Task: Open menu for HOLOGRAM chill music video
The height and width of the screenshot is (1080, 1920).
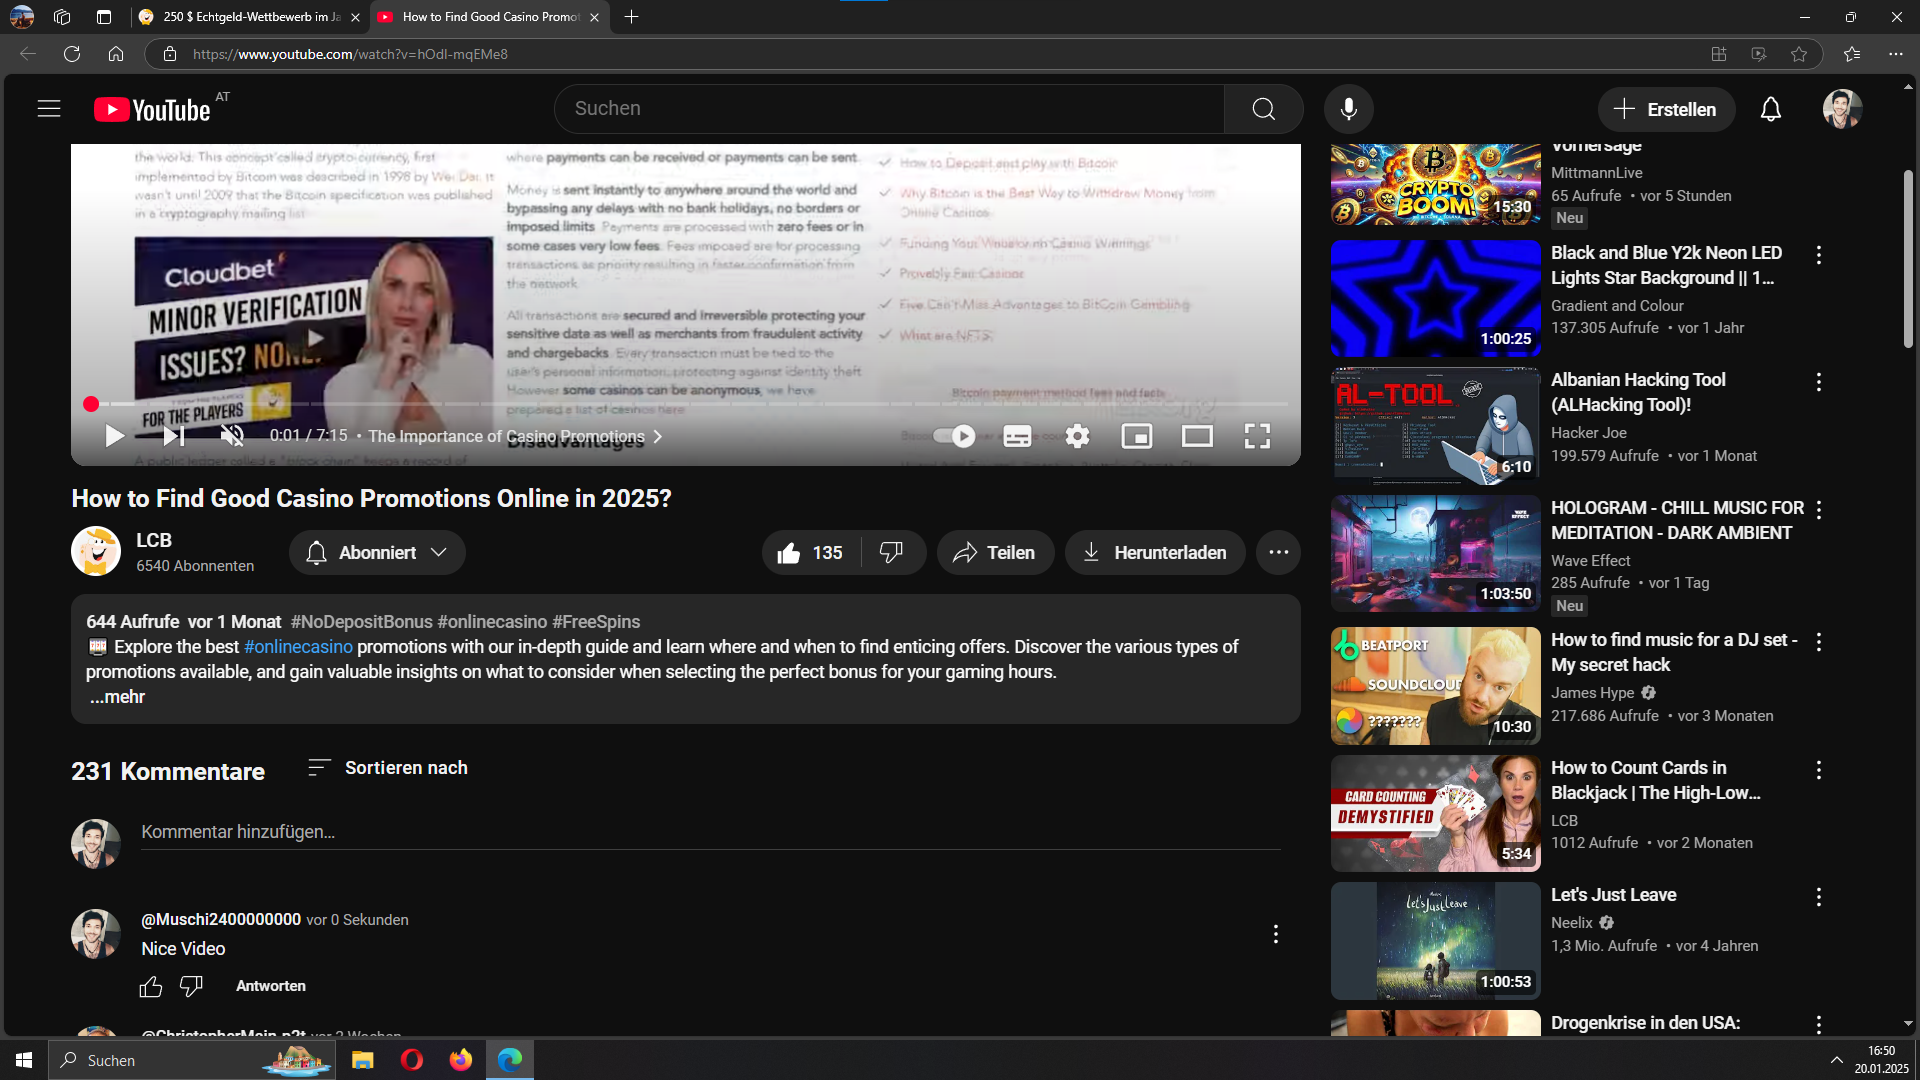Action: click(x=1819, y=510)
